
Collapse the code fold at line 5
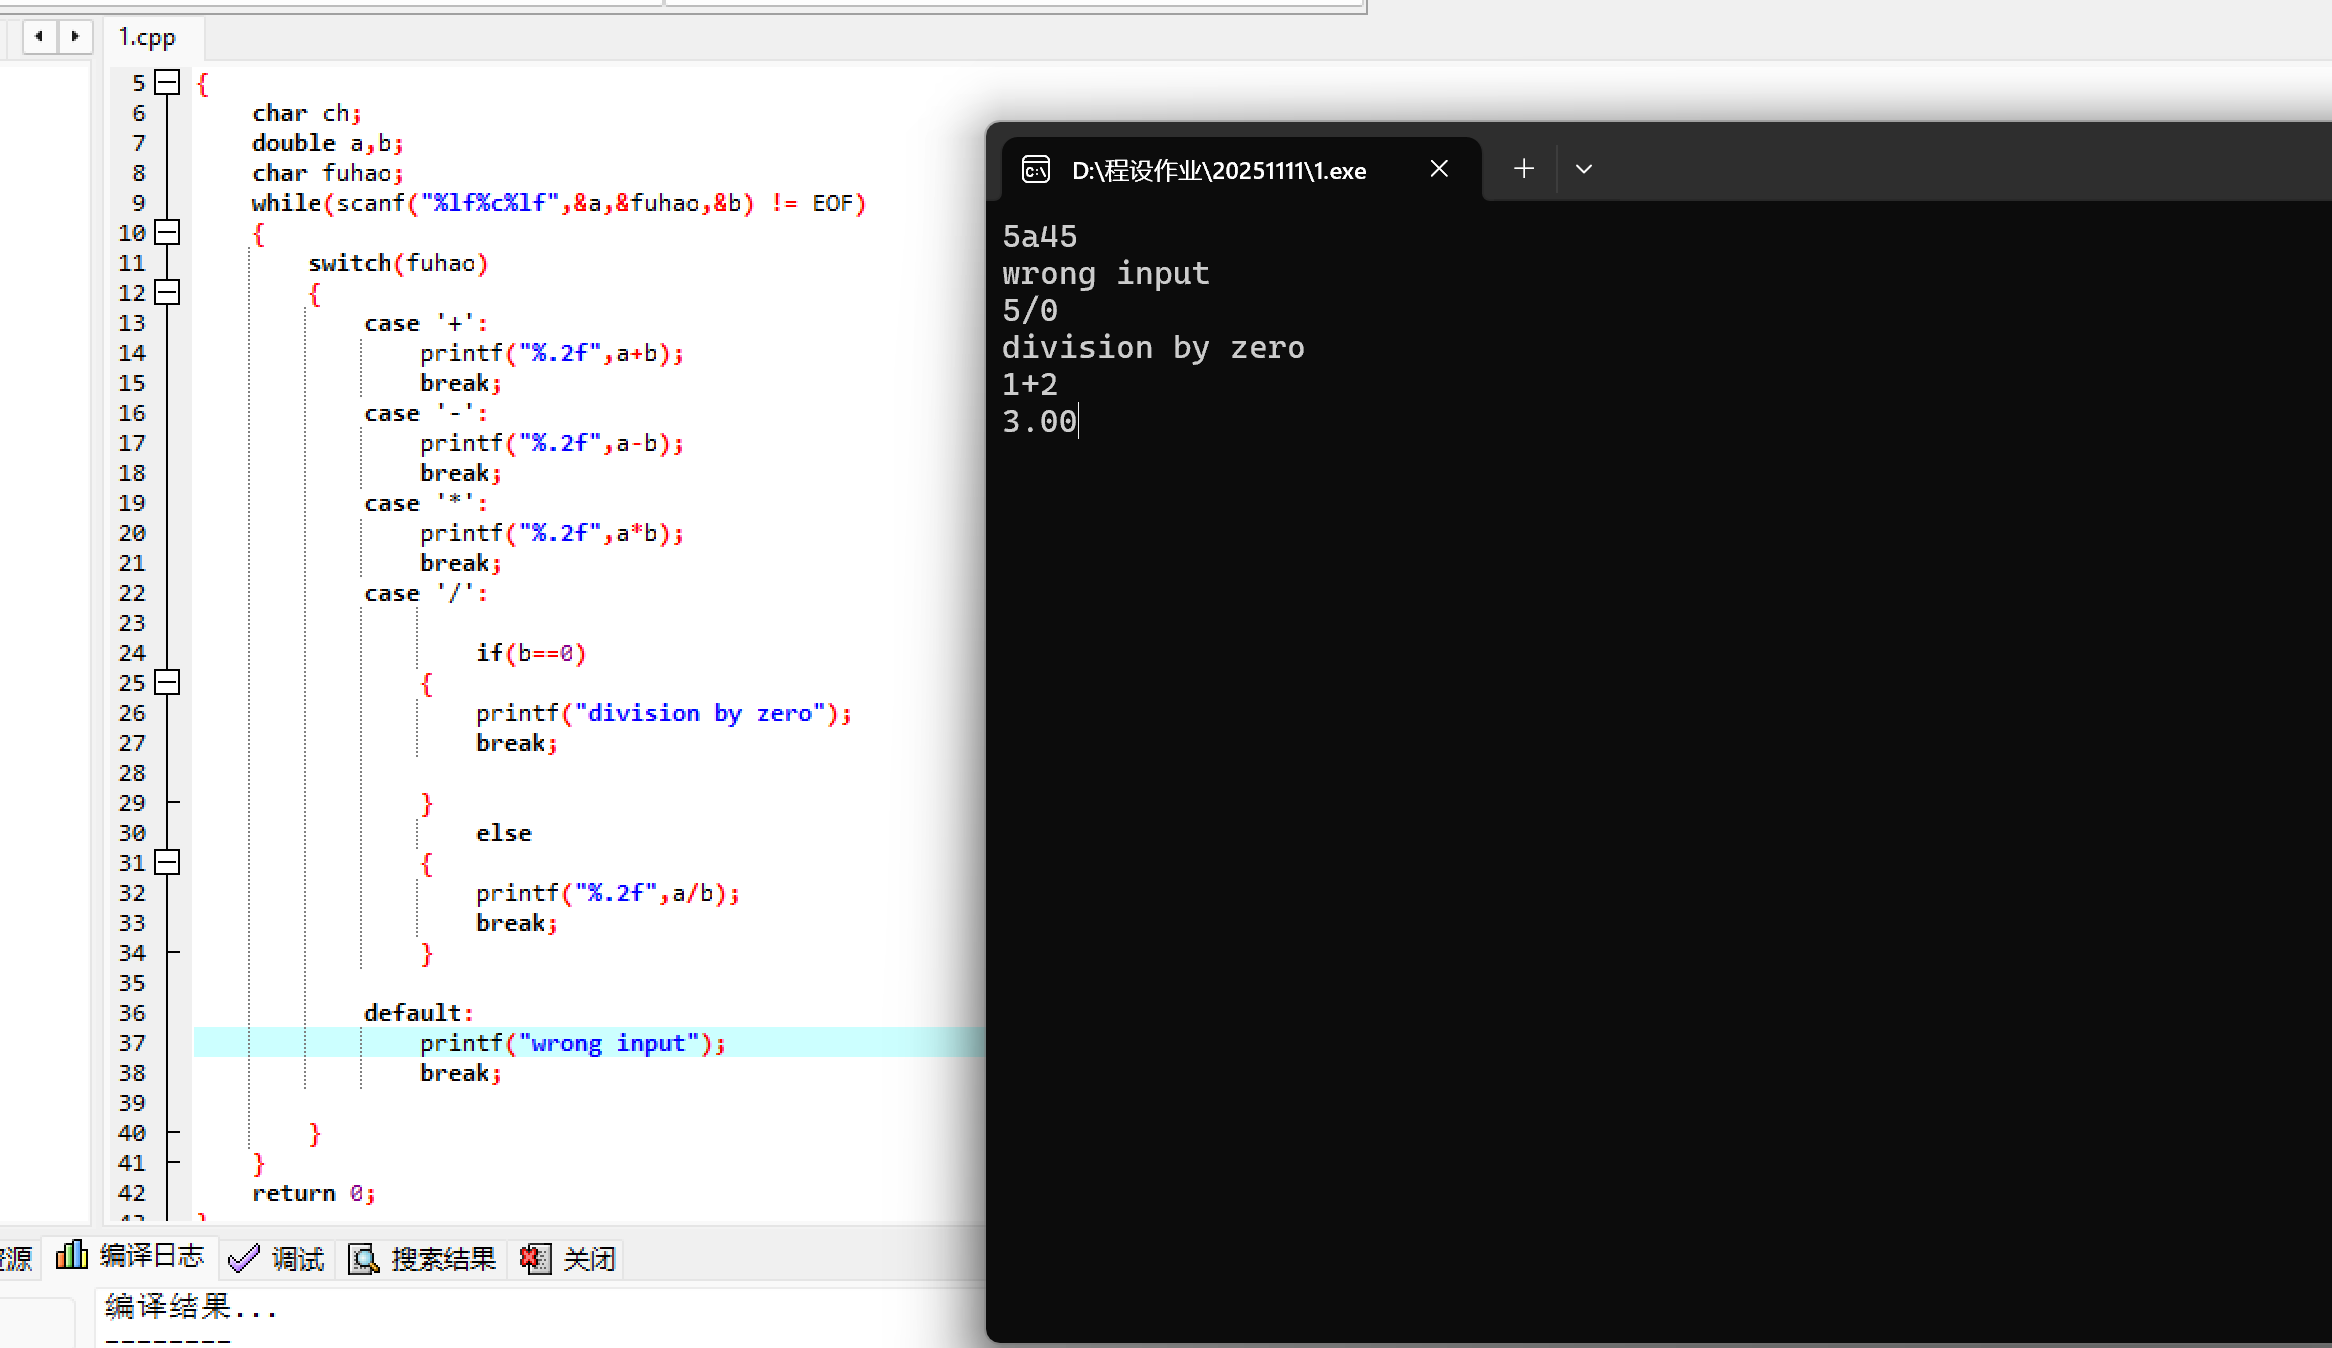(168, 82)
